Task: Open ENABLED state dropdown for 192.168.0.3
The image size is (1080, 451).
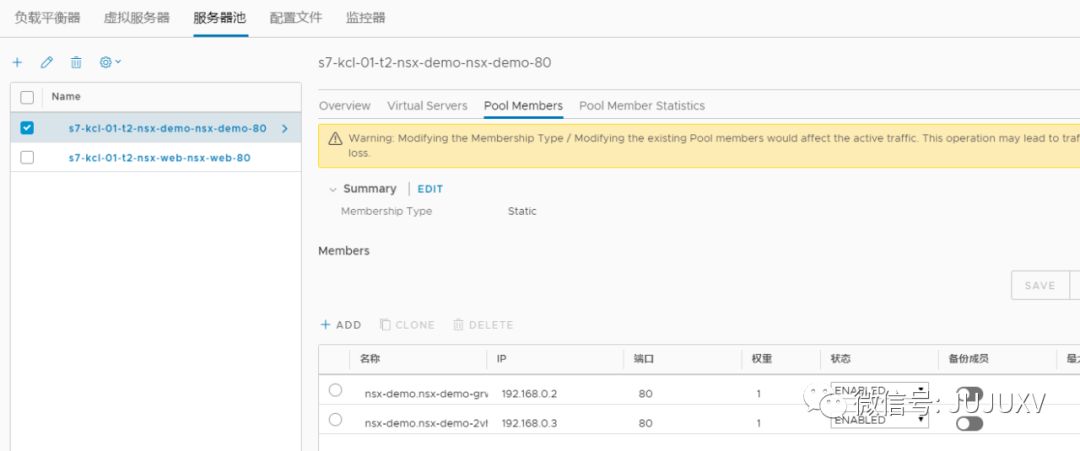Action: point(879,420)
